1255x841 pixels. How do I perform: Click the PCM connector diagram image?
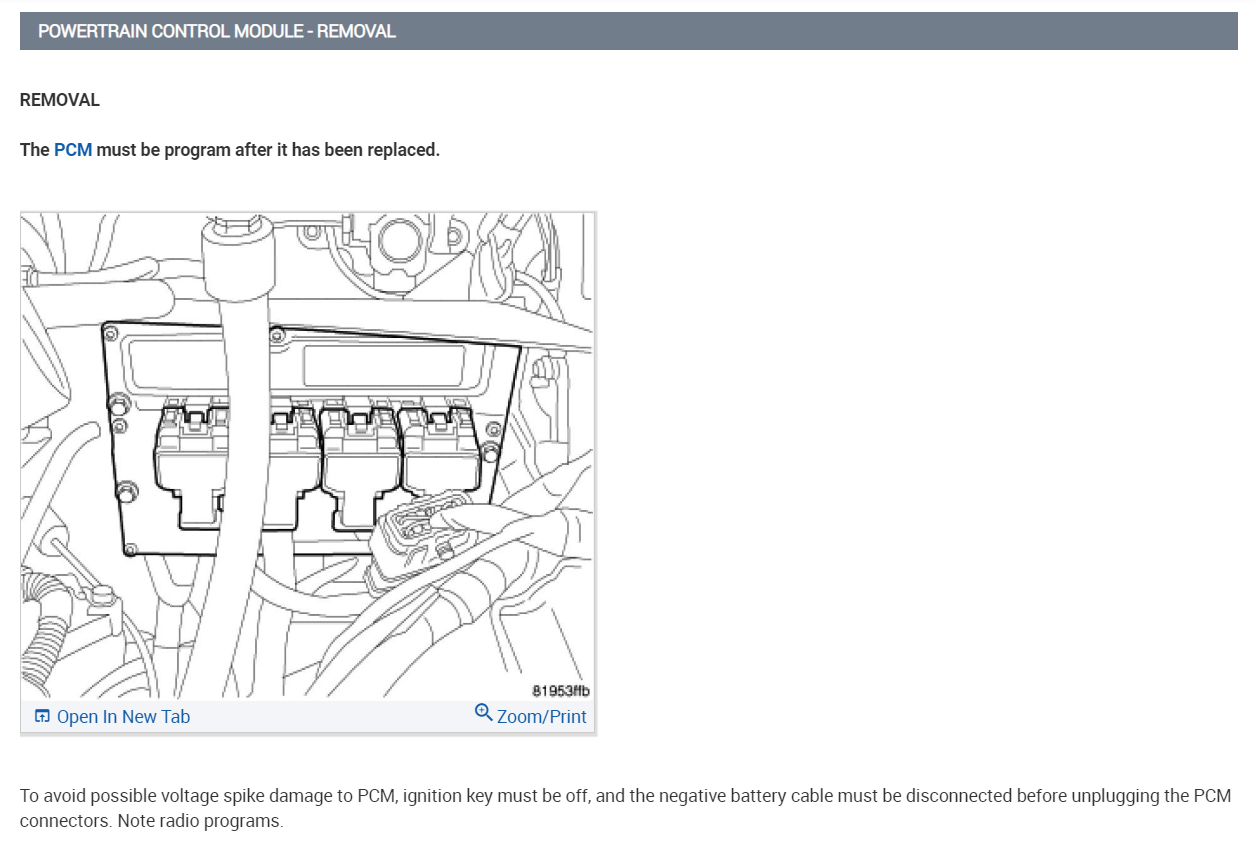tap(308, 455)
